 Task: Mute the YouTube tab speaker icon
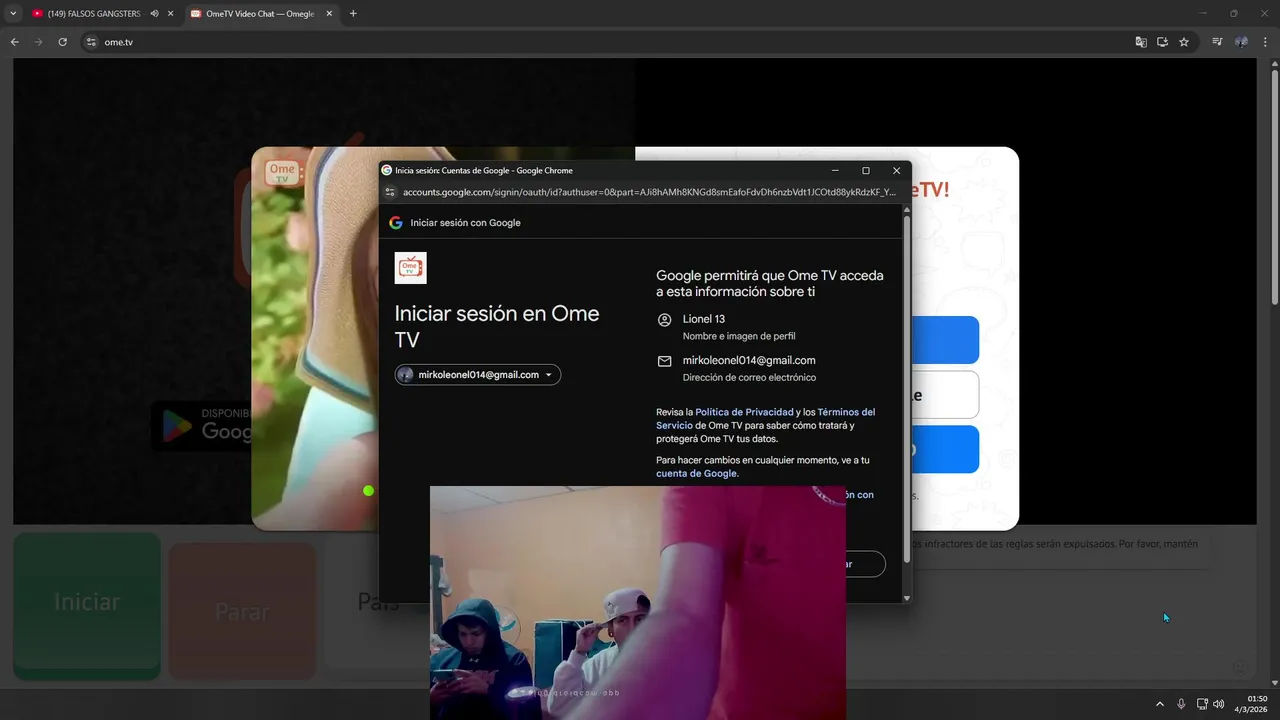(154, 14)
